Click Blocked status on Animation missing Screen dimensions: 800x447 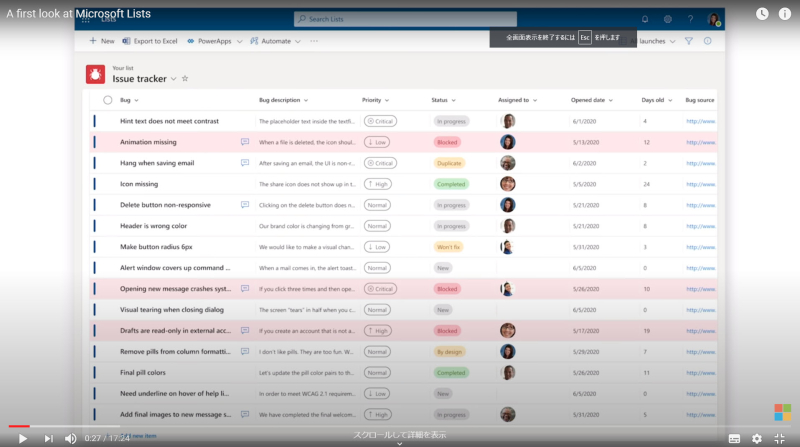[x=447, y=142]
